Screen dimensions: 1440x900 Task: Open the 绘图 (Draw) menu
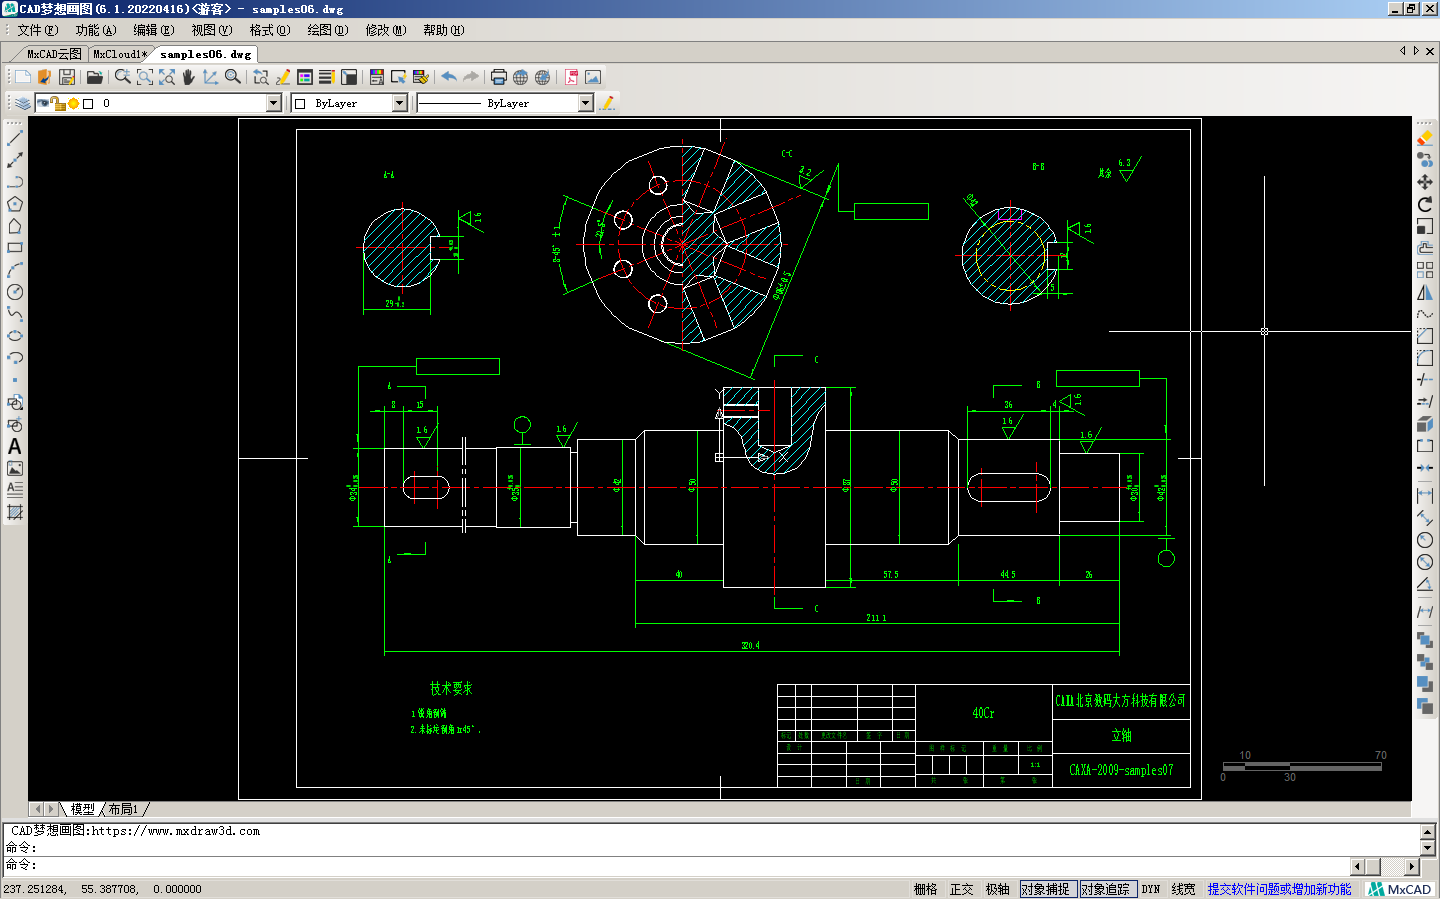click(327, 30)
